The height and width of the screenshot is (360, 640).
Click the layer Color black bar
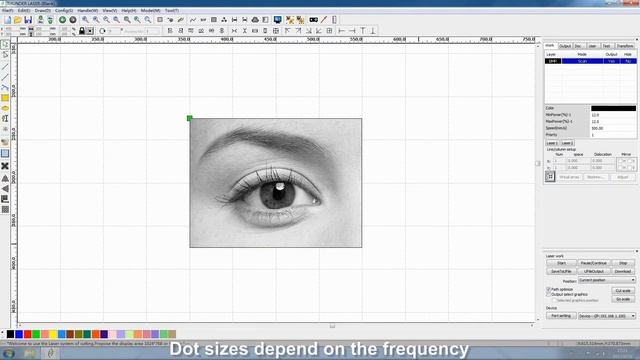point(613,108)
